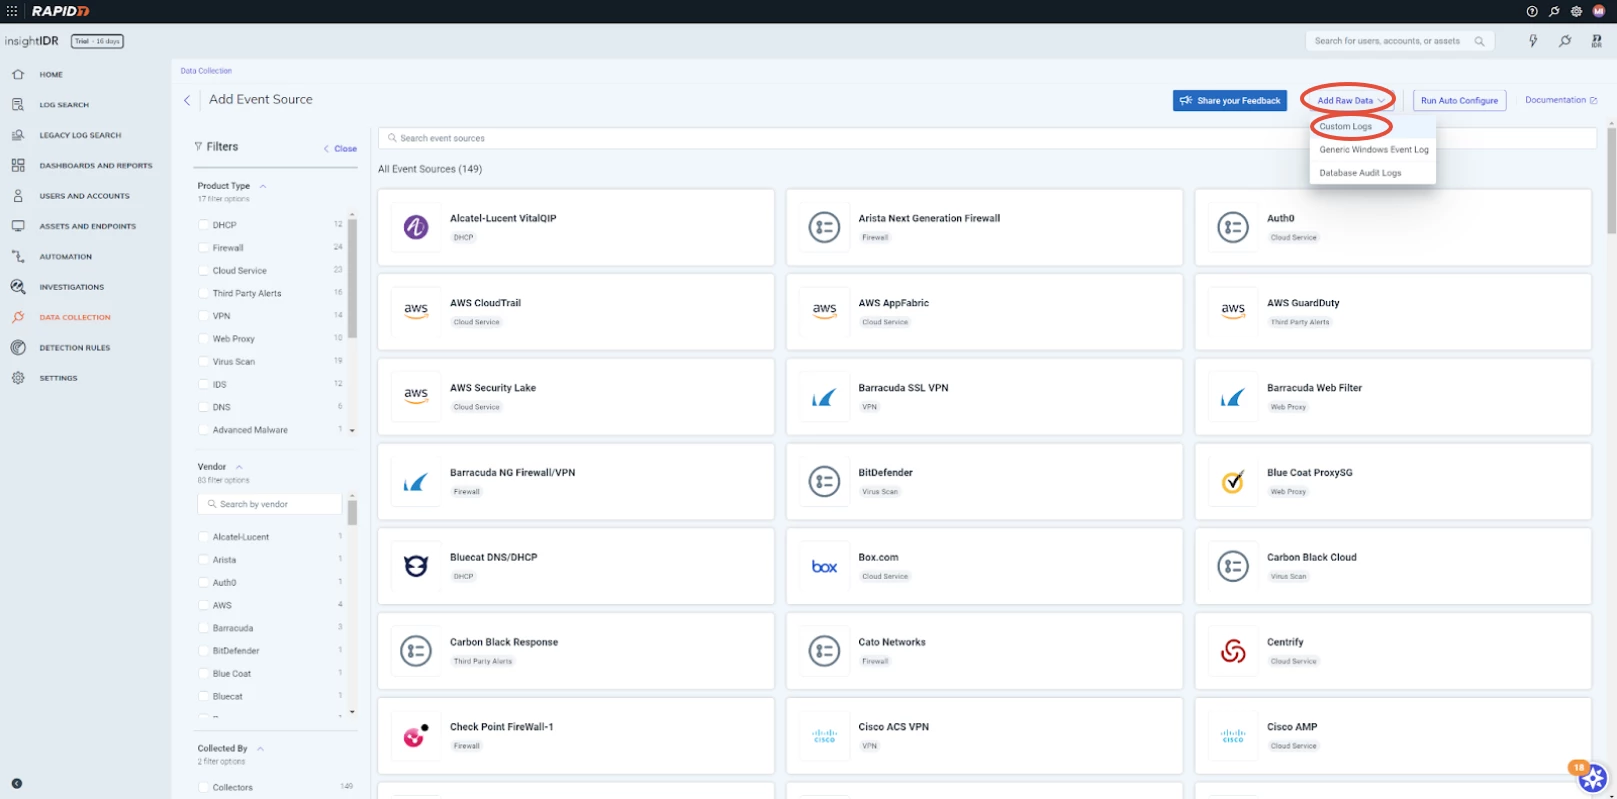Click Run Auto Configure button
The image size is (1617, 799).
pyautogui.click(x=1459, y=100)
